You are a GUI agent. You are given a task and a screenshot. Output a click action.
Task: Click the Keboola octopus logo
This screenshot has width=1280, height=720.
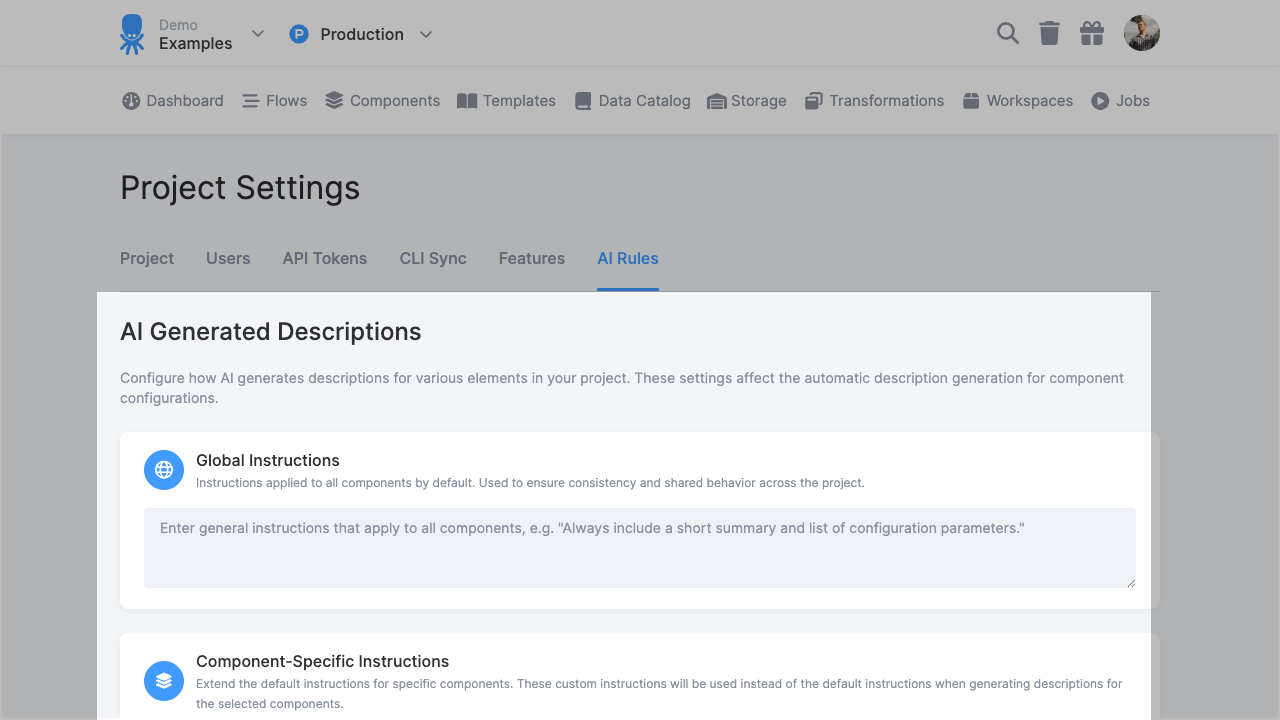click(131, 33)
